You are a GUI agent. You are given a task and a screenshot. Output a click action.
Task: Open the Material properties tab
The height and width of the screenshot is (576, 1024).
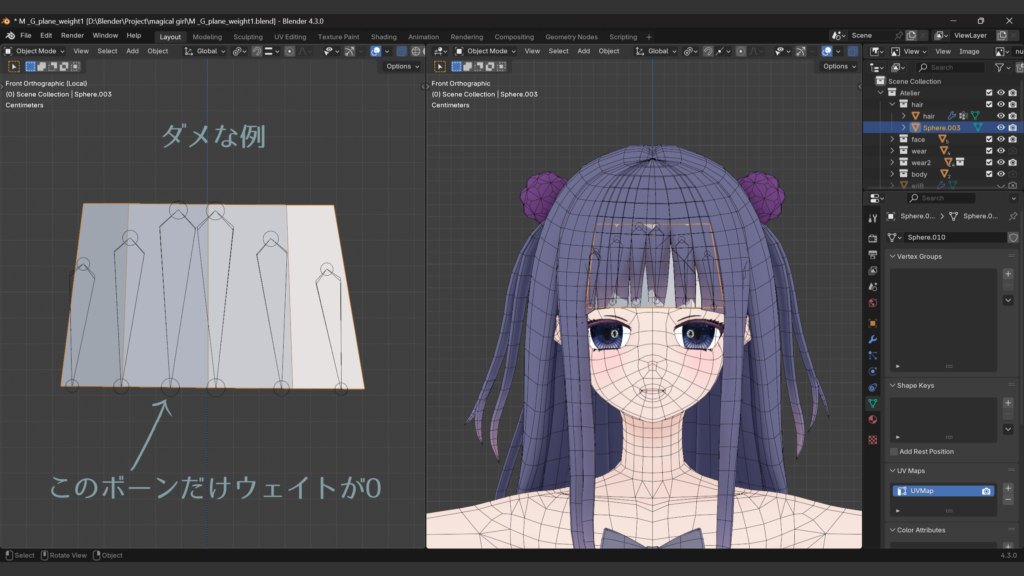point(873,420)
